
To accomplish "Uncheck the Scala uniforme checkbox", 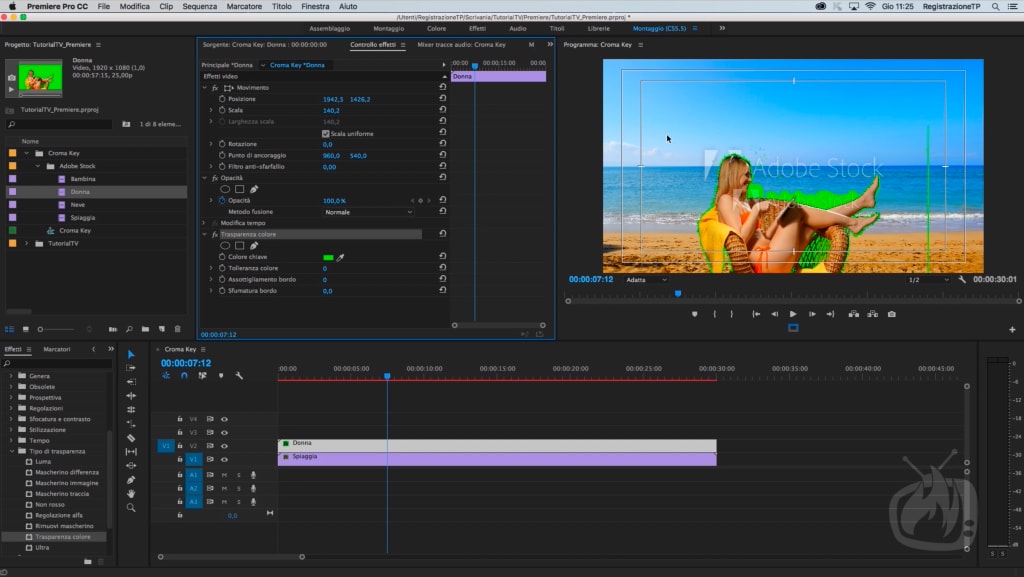I will pyautogui.click(x=325, y=134).
